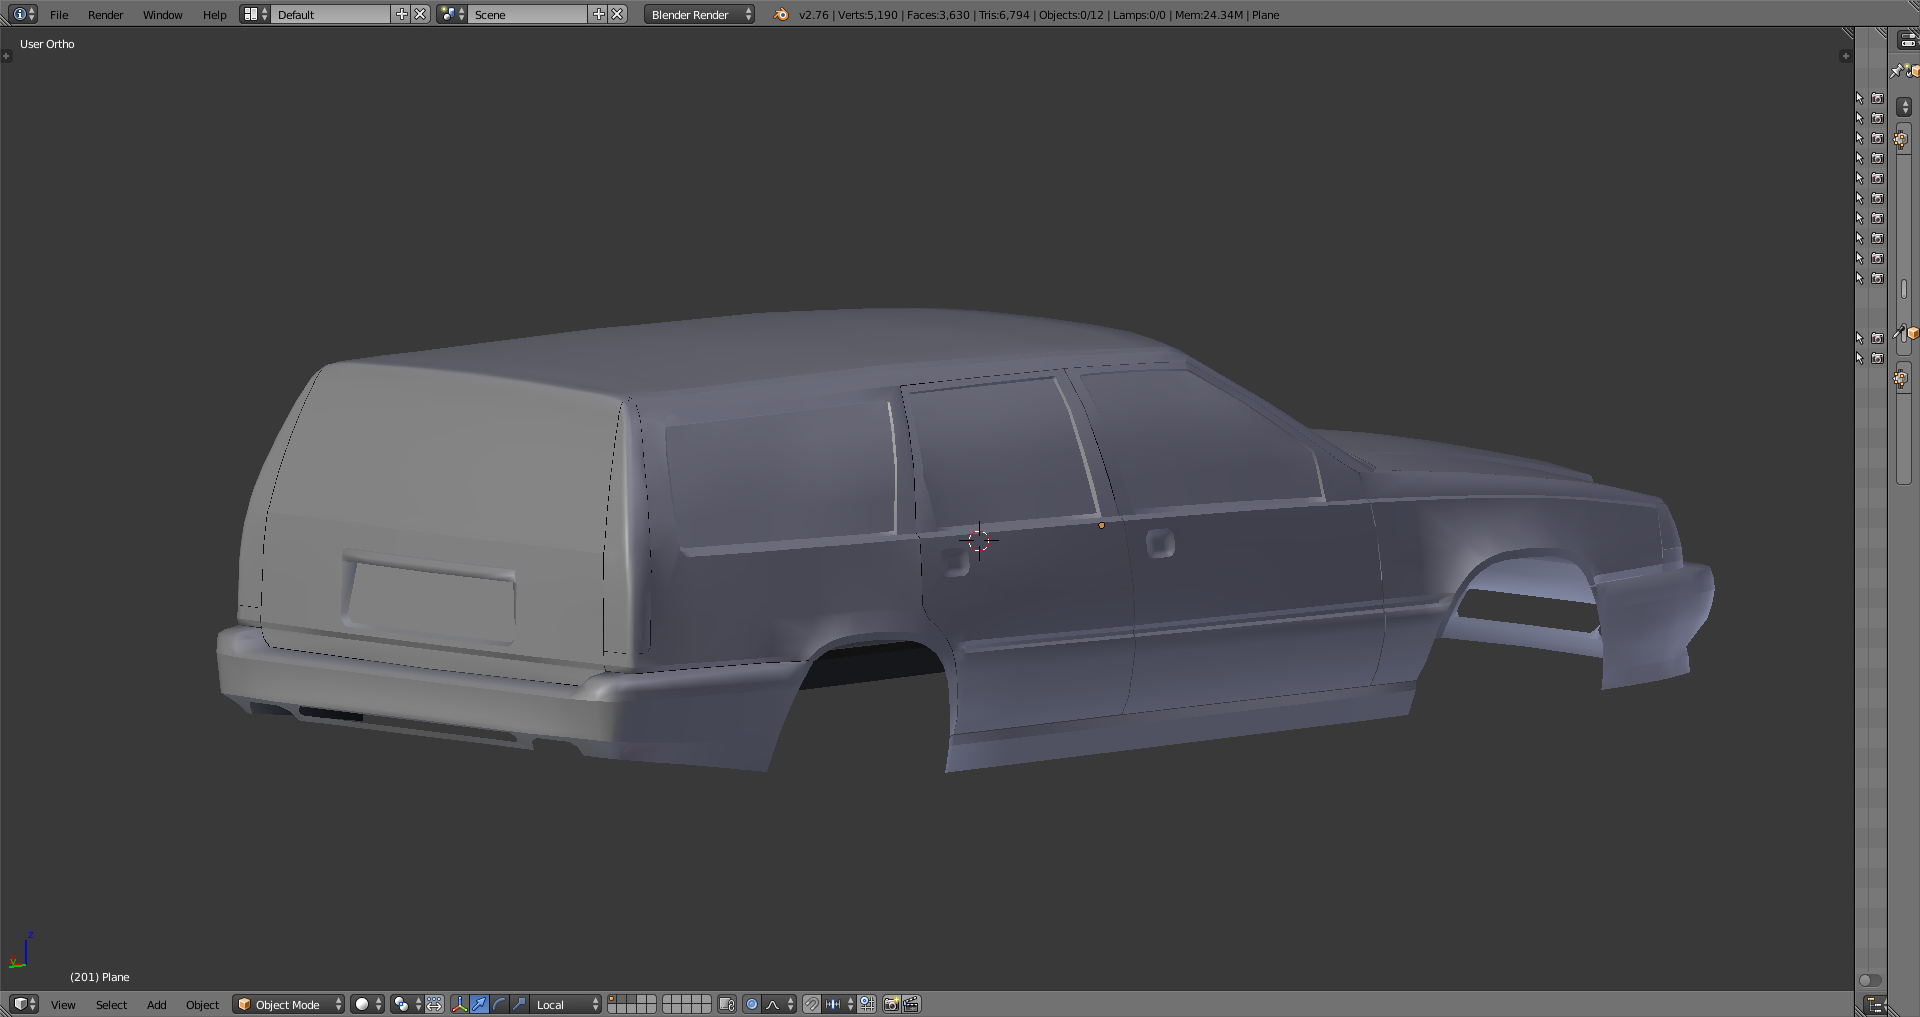Delete the current Scene with X button
Image resolution: width=1920 pixels, height=1017 pixels.
pos(618,14)
